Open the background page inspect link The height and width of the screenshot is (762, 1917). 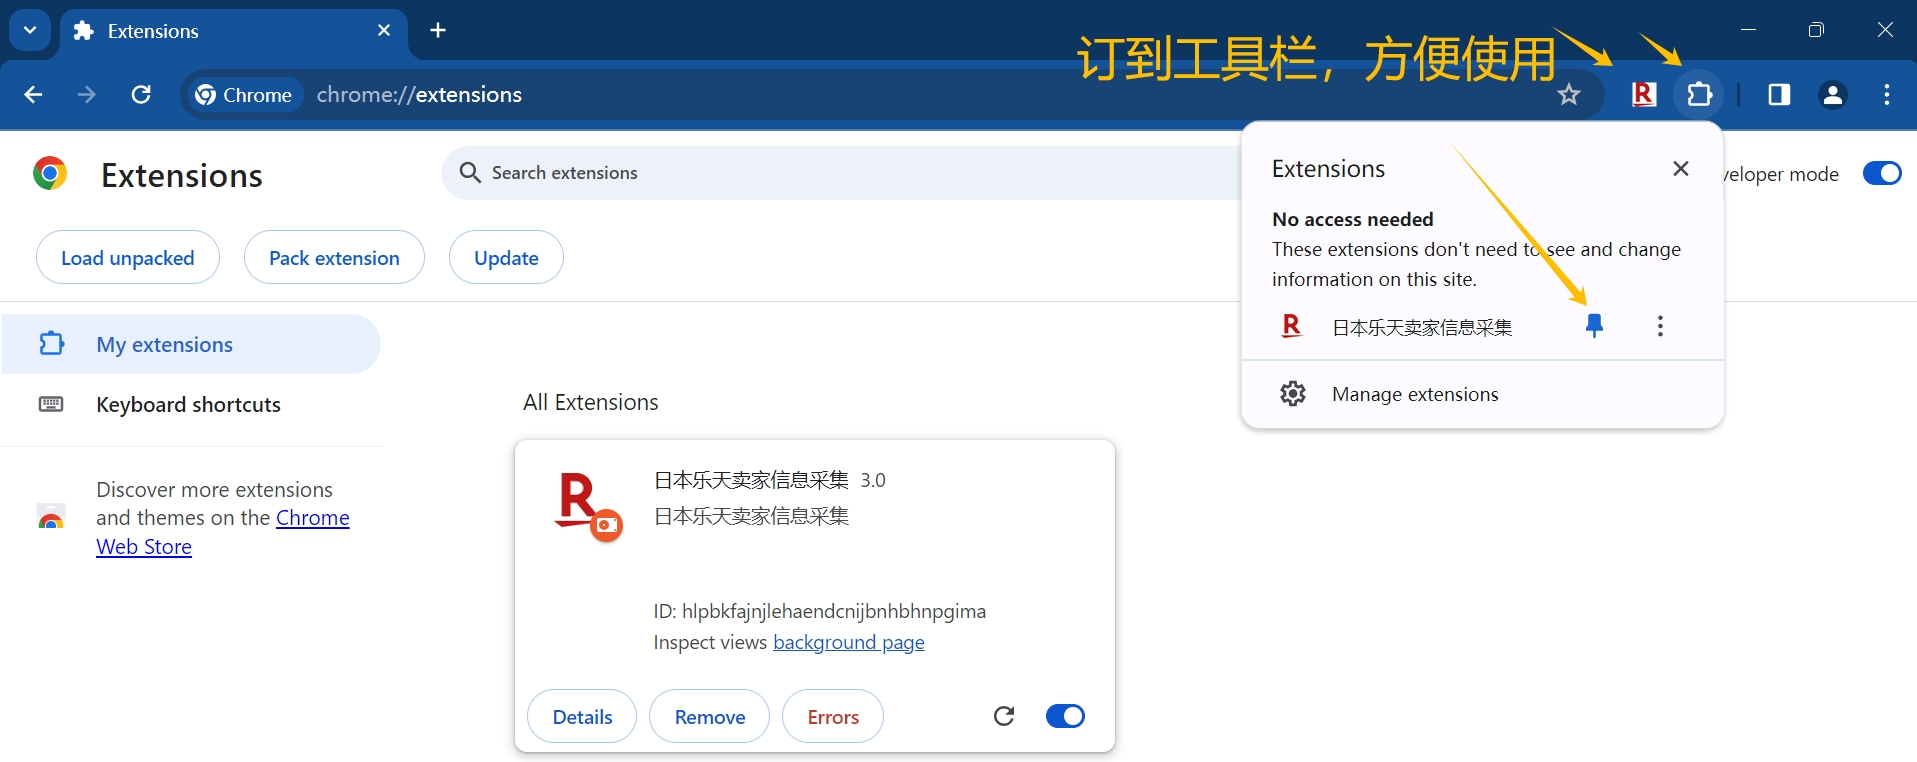[x=849, y=642]
